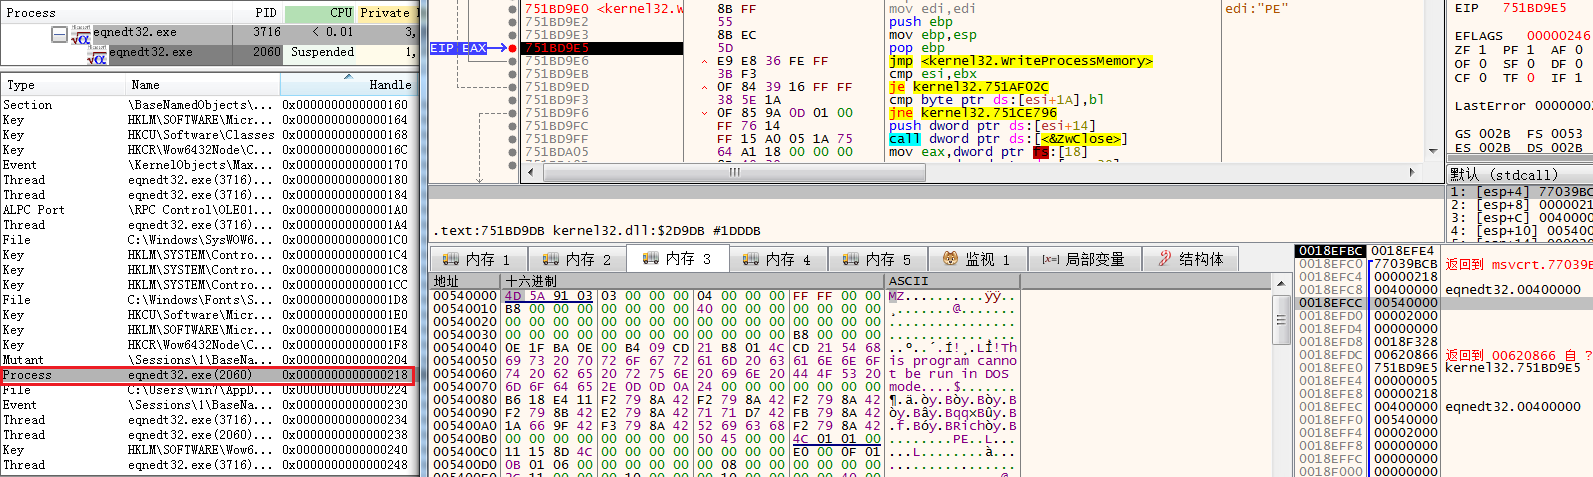Select the Process eqnedt32.exe (2060) handle row
Viewport: 1593px width, 477px height.
[x=208, y=375]
